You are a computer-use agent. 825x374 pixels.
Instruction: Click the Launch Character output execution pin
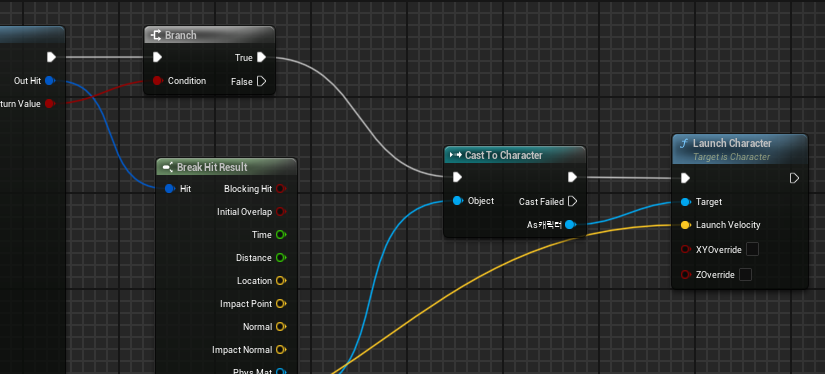point(794,178)
